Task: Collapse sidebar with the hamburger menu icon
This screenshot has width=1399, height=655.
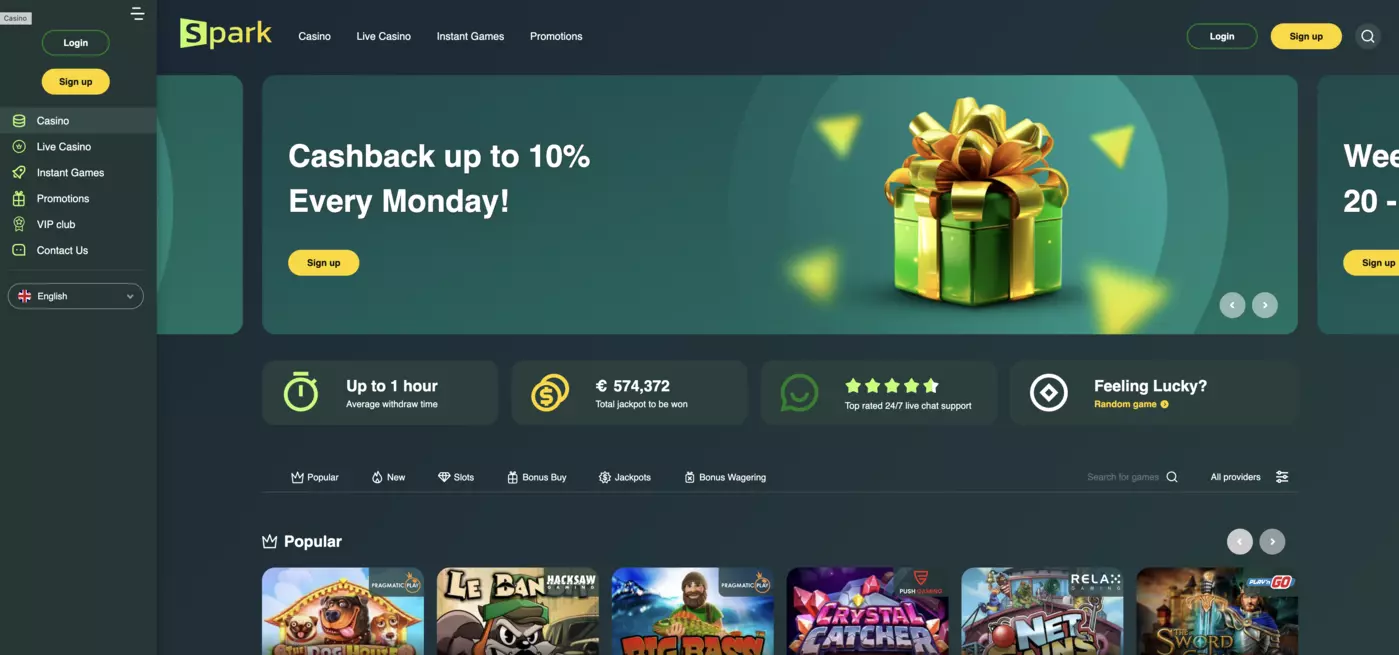Action: [x=137, y=14]
